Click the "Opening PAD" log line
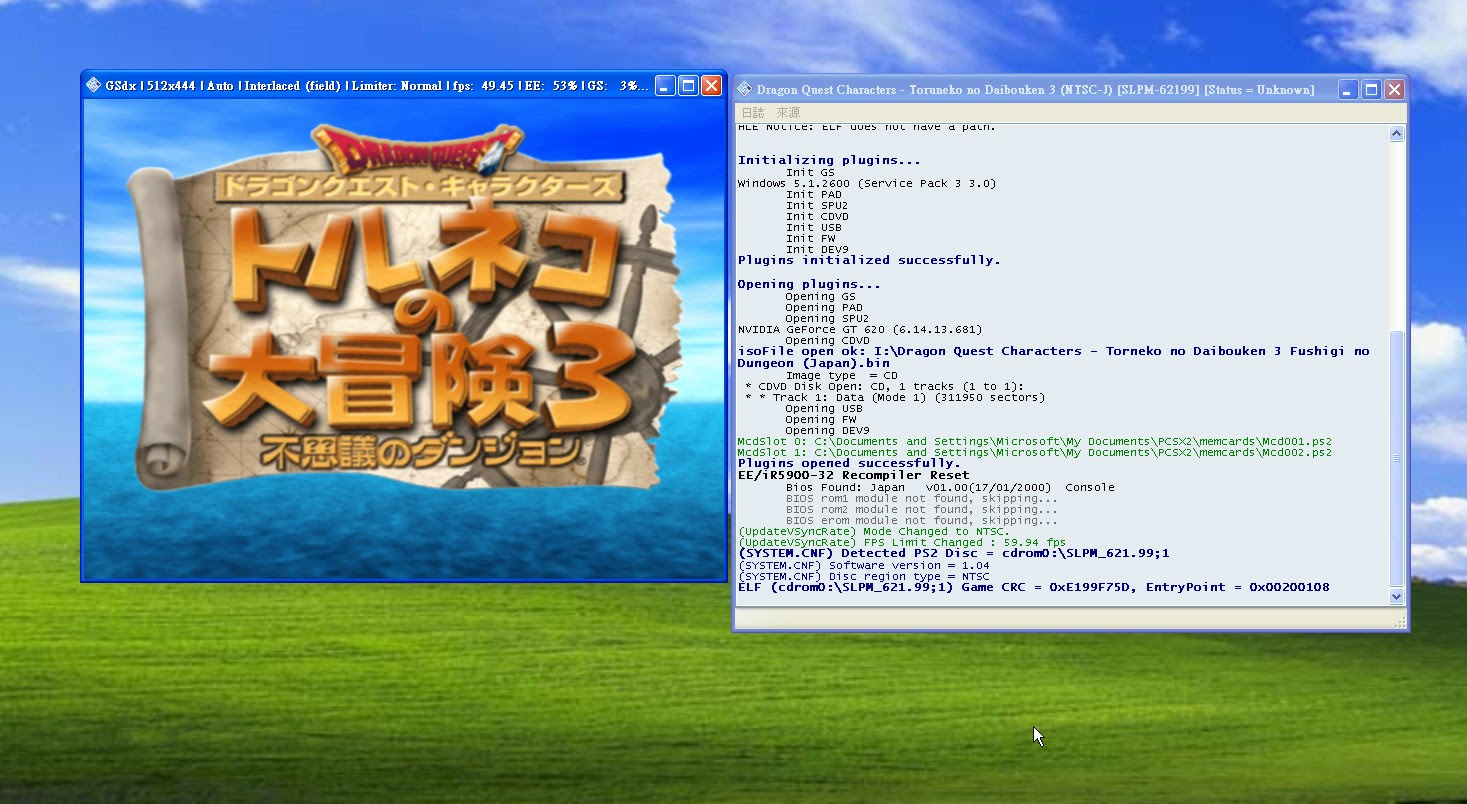This screenshot has height=804, width=1467. pos(825,308)
